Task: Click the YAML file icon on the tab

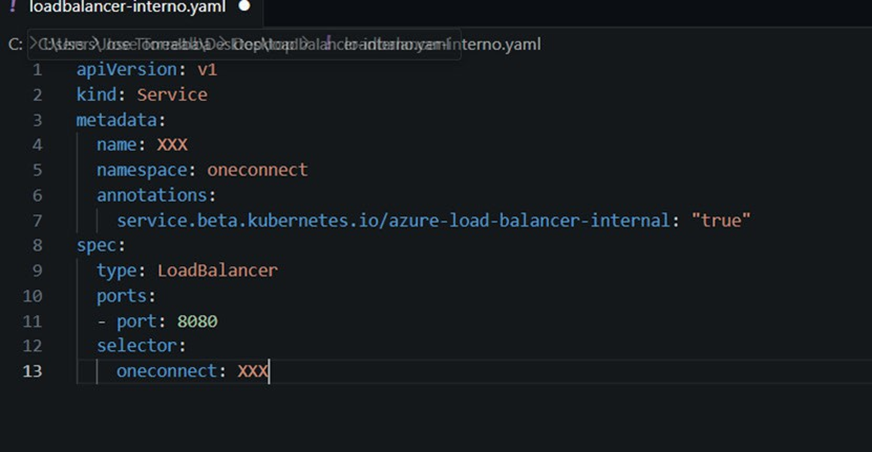Action: 12,6
